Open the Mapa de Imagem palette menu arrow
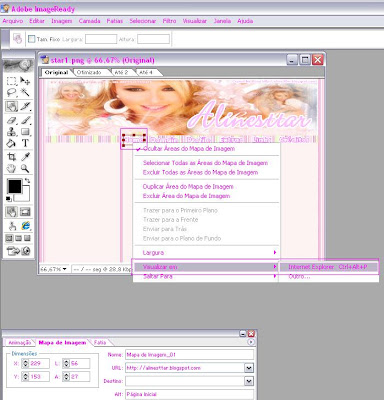This screenshot has width=384, height=400. click(251, 342)
